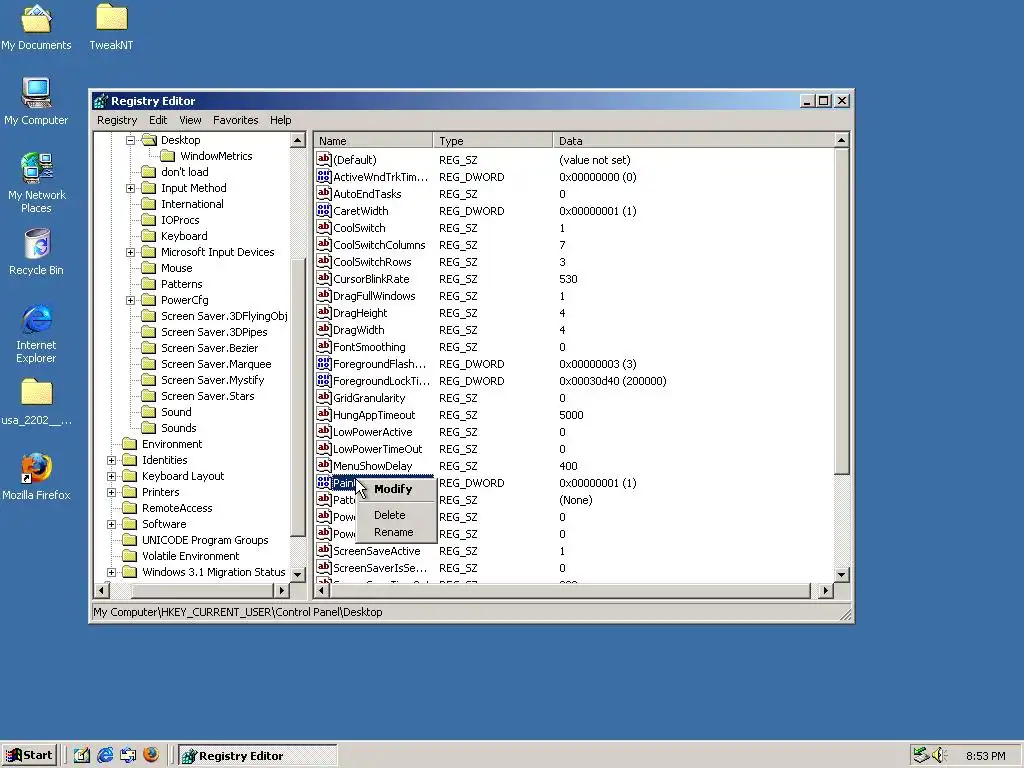Select My Computer desktop icon

[36, 102]
